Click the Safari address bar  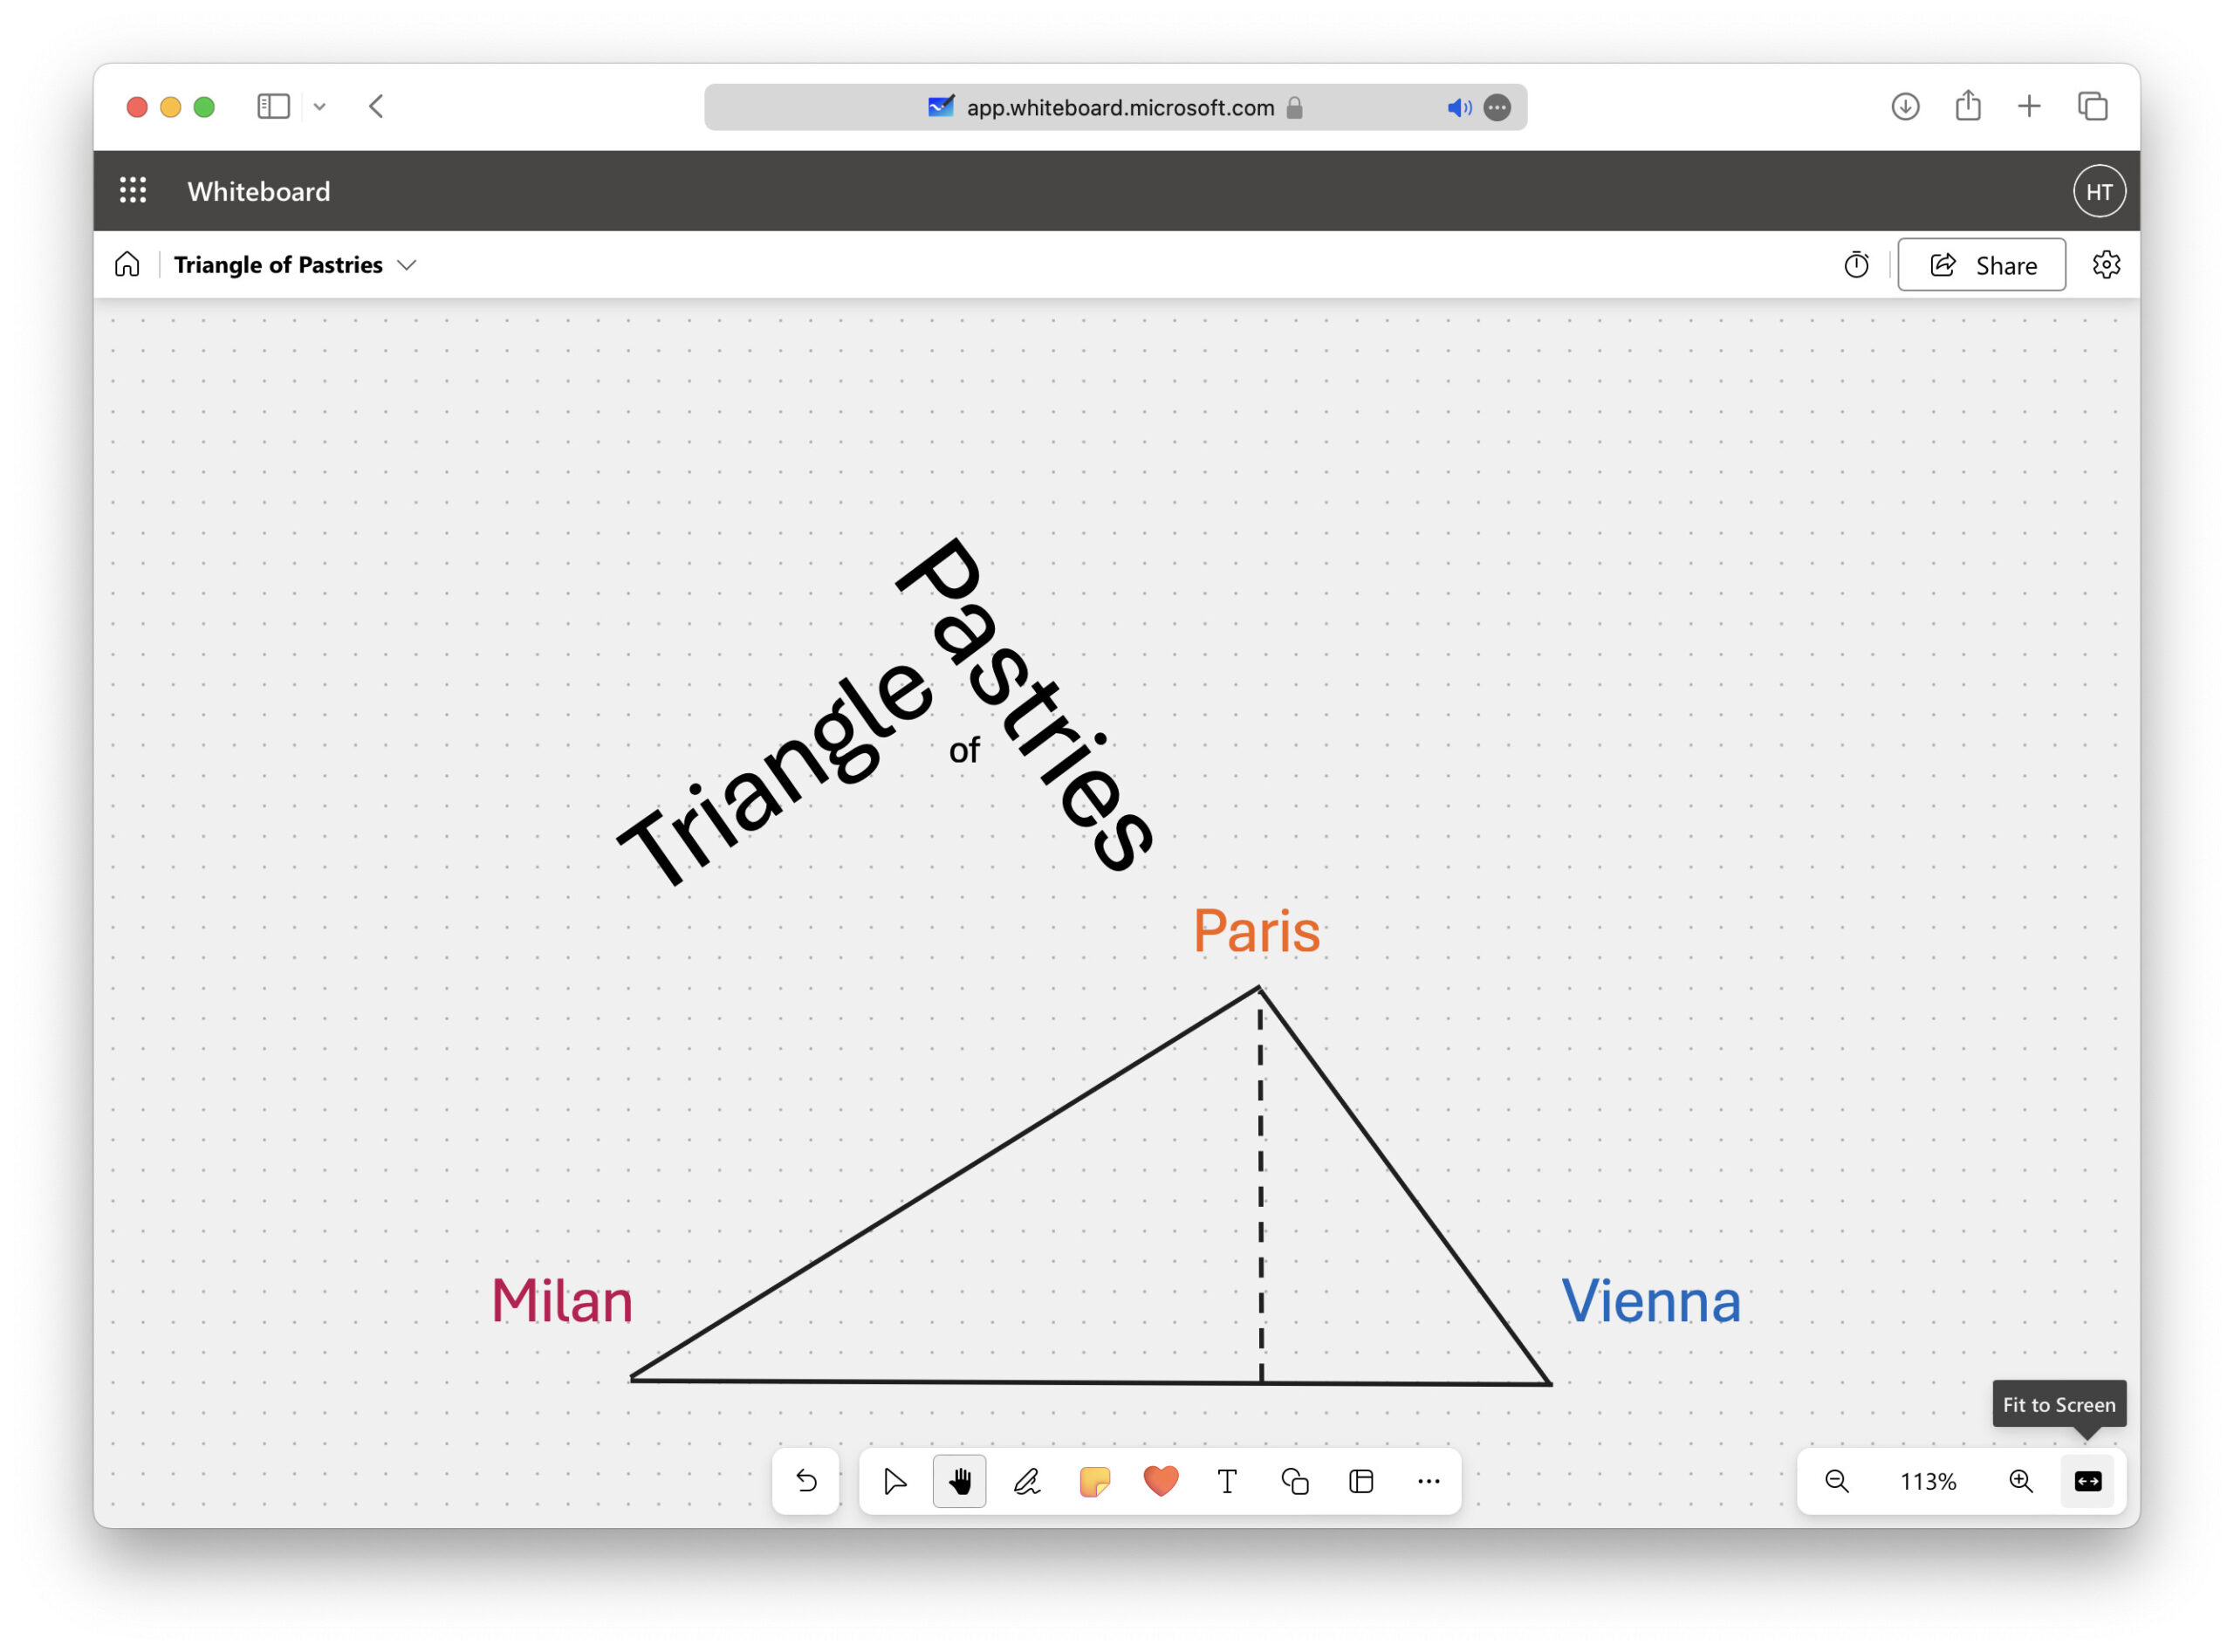point(1115,107)
